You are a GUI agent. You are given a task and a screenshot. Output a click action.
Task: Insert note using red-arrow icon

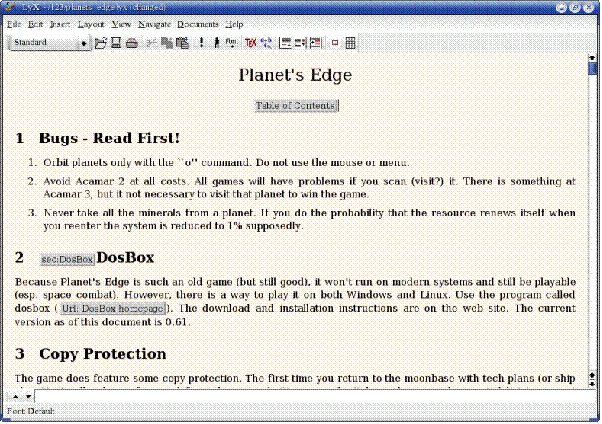click(x=315, y=43)
